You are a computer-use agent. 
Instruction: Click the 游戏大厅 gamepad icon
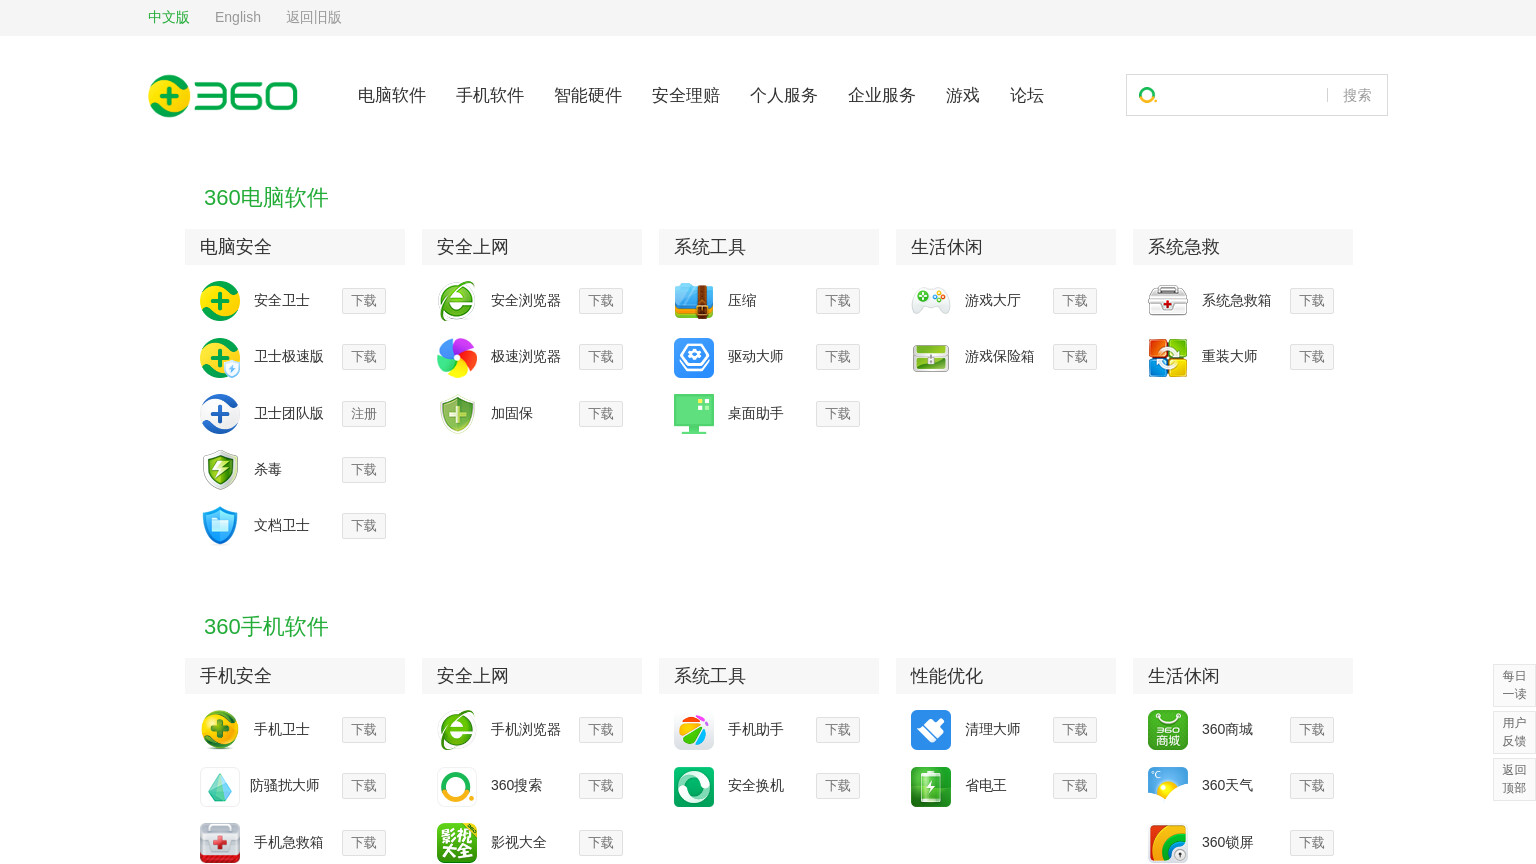tap(931, 301)
